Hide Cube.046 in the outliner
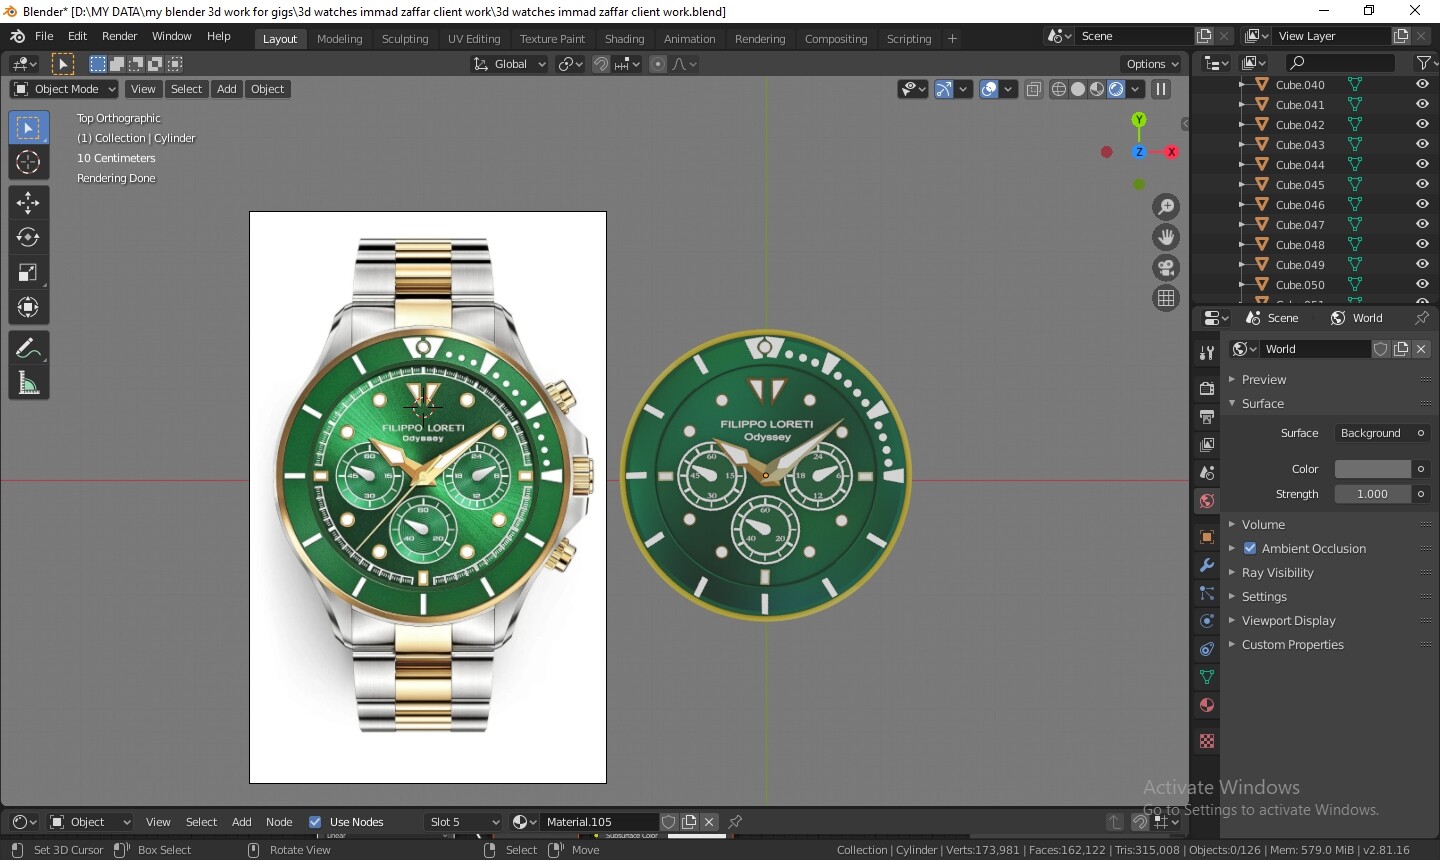The image size is (1440, 860). point(1422,205)
